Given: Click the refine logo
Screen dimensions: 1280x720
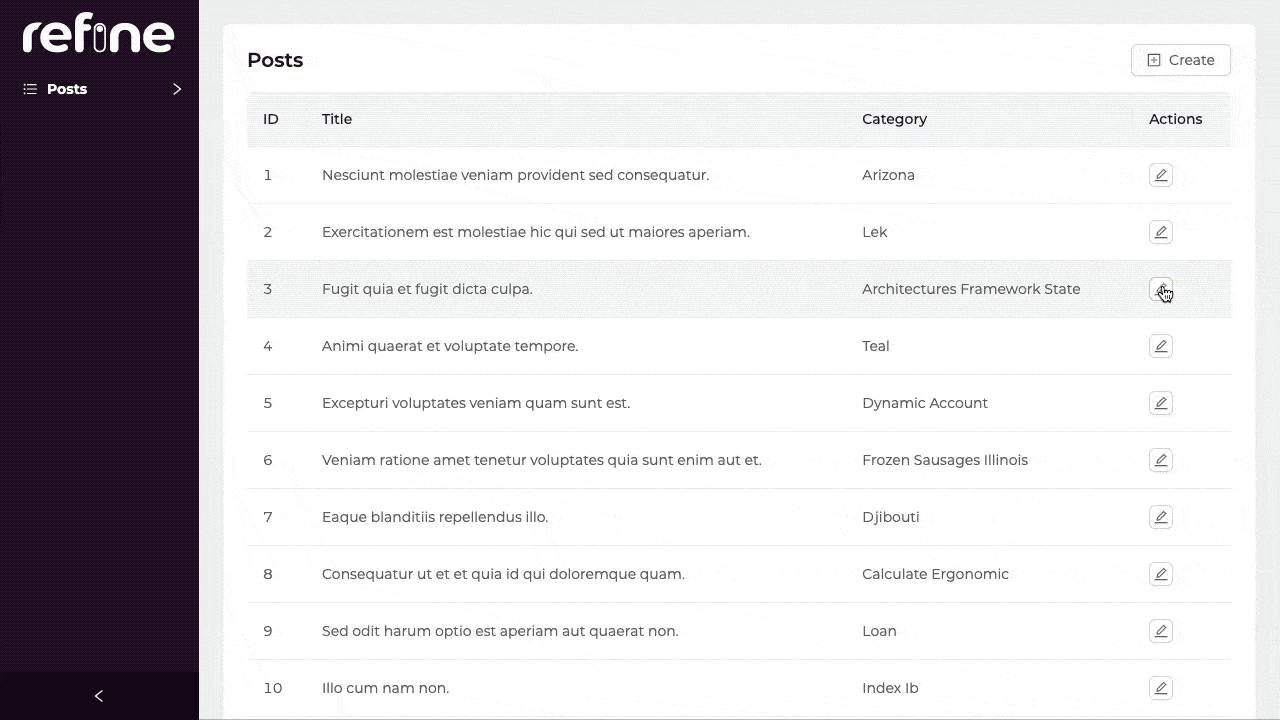Looking at the screenshot, I should tap(99, 36).
